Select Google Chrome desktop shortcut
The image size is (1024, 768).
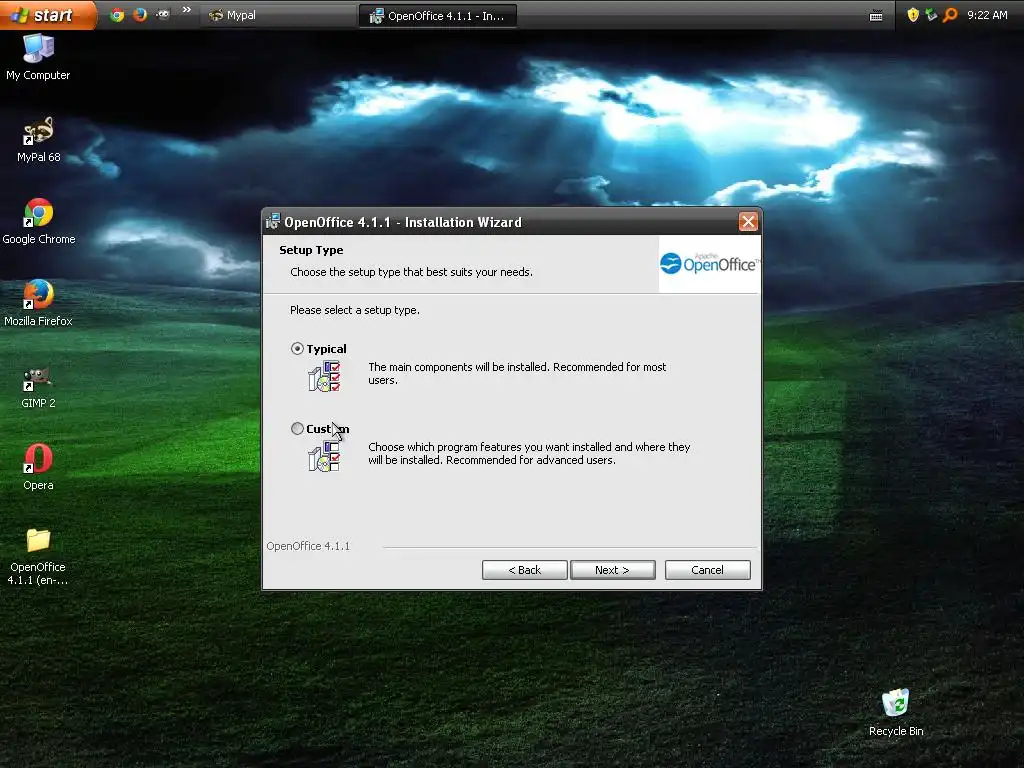click(x=39, y=221)
